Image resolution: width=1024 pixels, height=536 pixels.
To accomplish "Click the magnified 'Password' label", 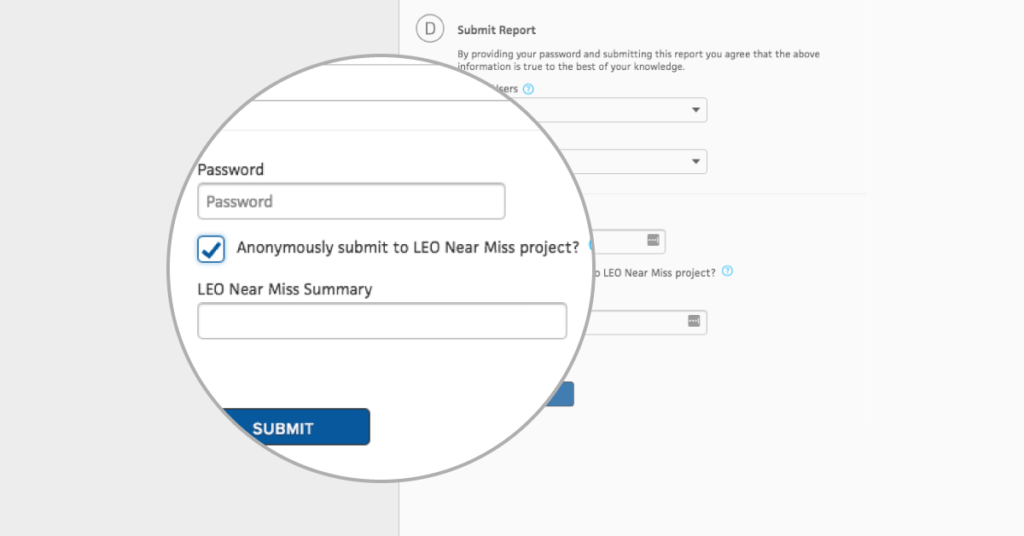I will pos(231,170).
